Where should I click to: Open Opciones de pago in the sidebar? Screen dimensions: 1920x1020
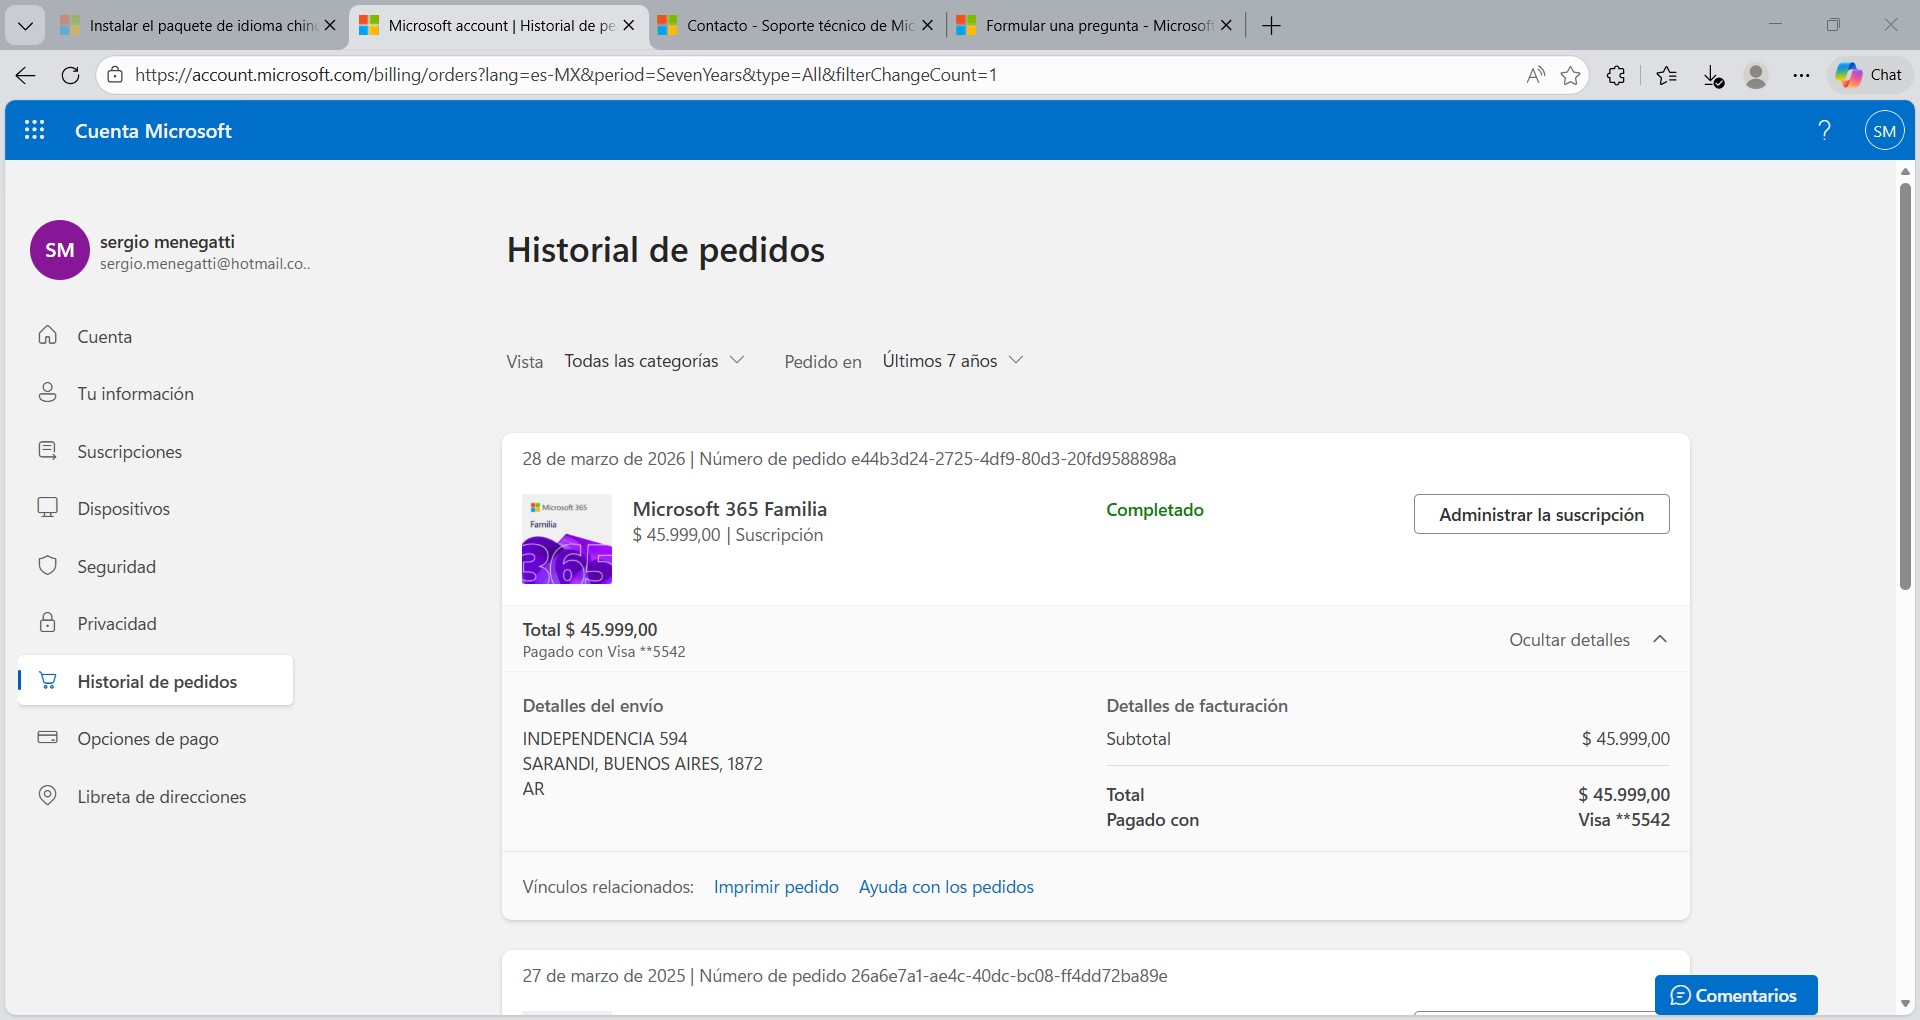coord(155,739)
